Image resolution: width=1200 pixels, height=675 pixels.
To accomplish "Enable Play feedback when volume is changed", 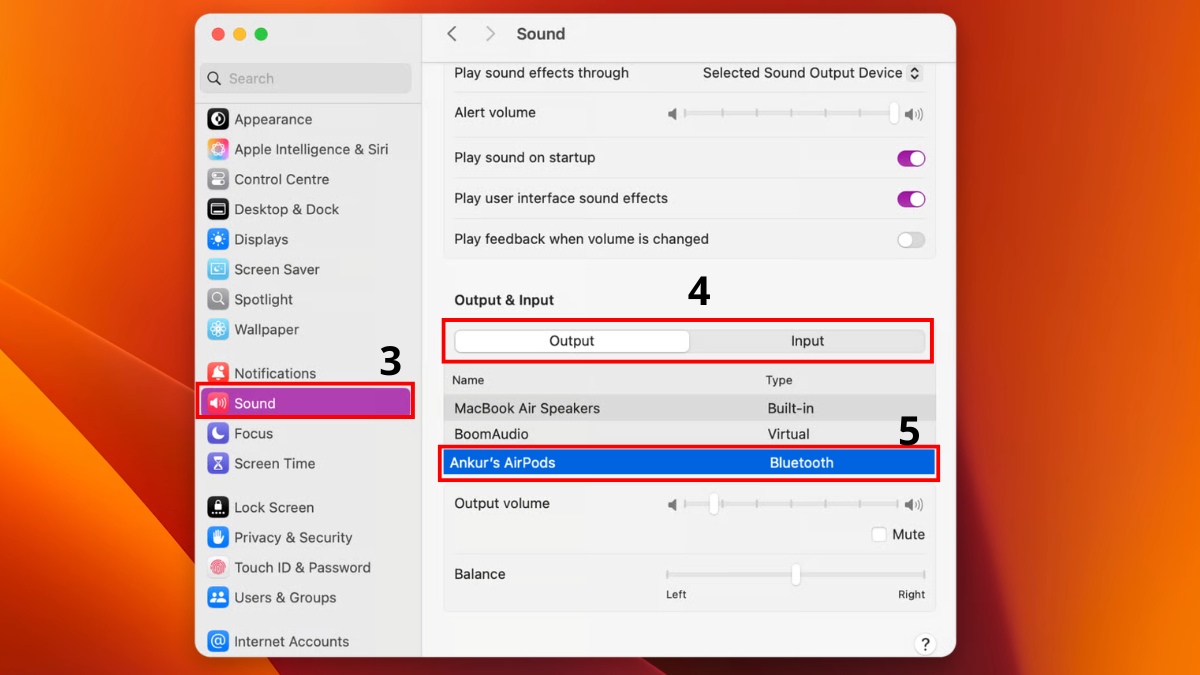I will click(911, 240).
